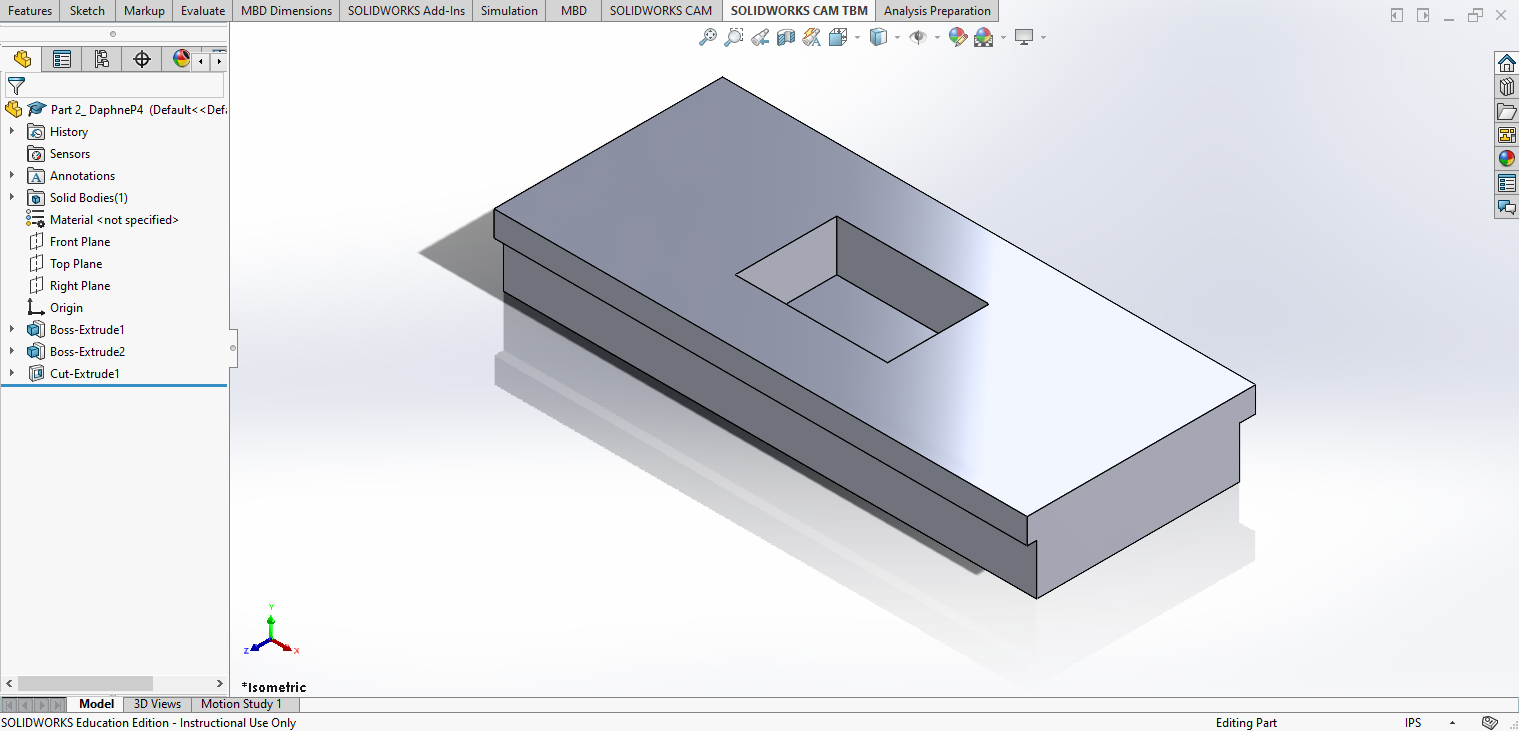Open View Settings dropdown arrow
Viewport: 1519px width, 731px height.
(1043, 38)
